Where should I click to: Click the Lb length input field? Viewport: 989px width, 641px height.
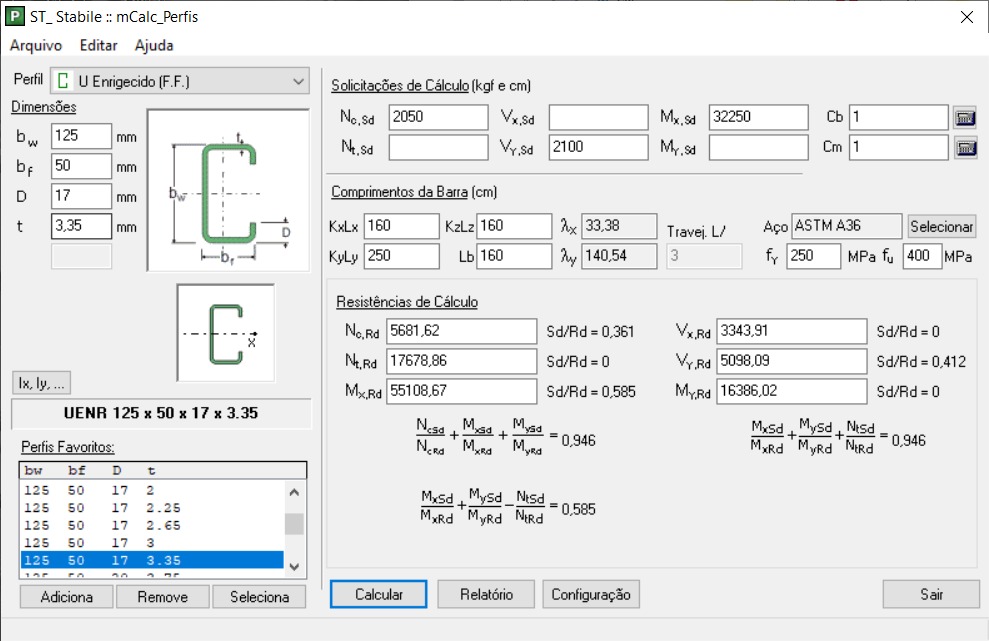tap(514, 256)
